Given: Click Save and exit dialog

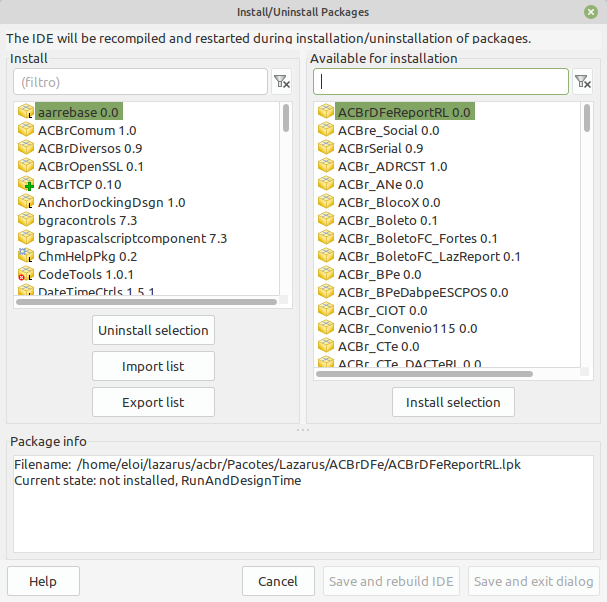Looking at the screenshot, I should pos(534,581).
